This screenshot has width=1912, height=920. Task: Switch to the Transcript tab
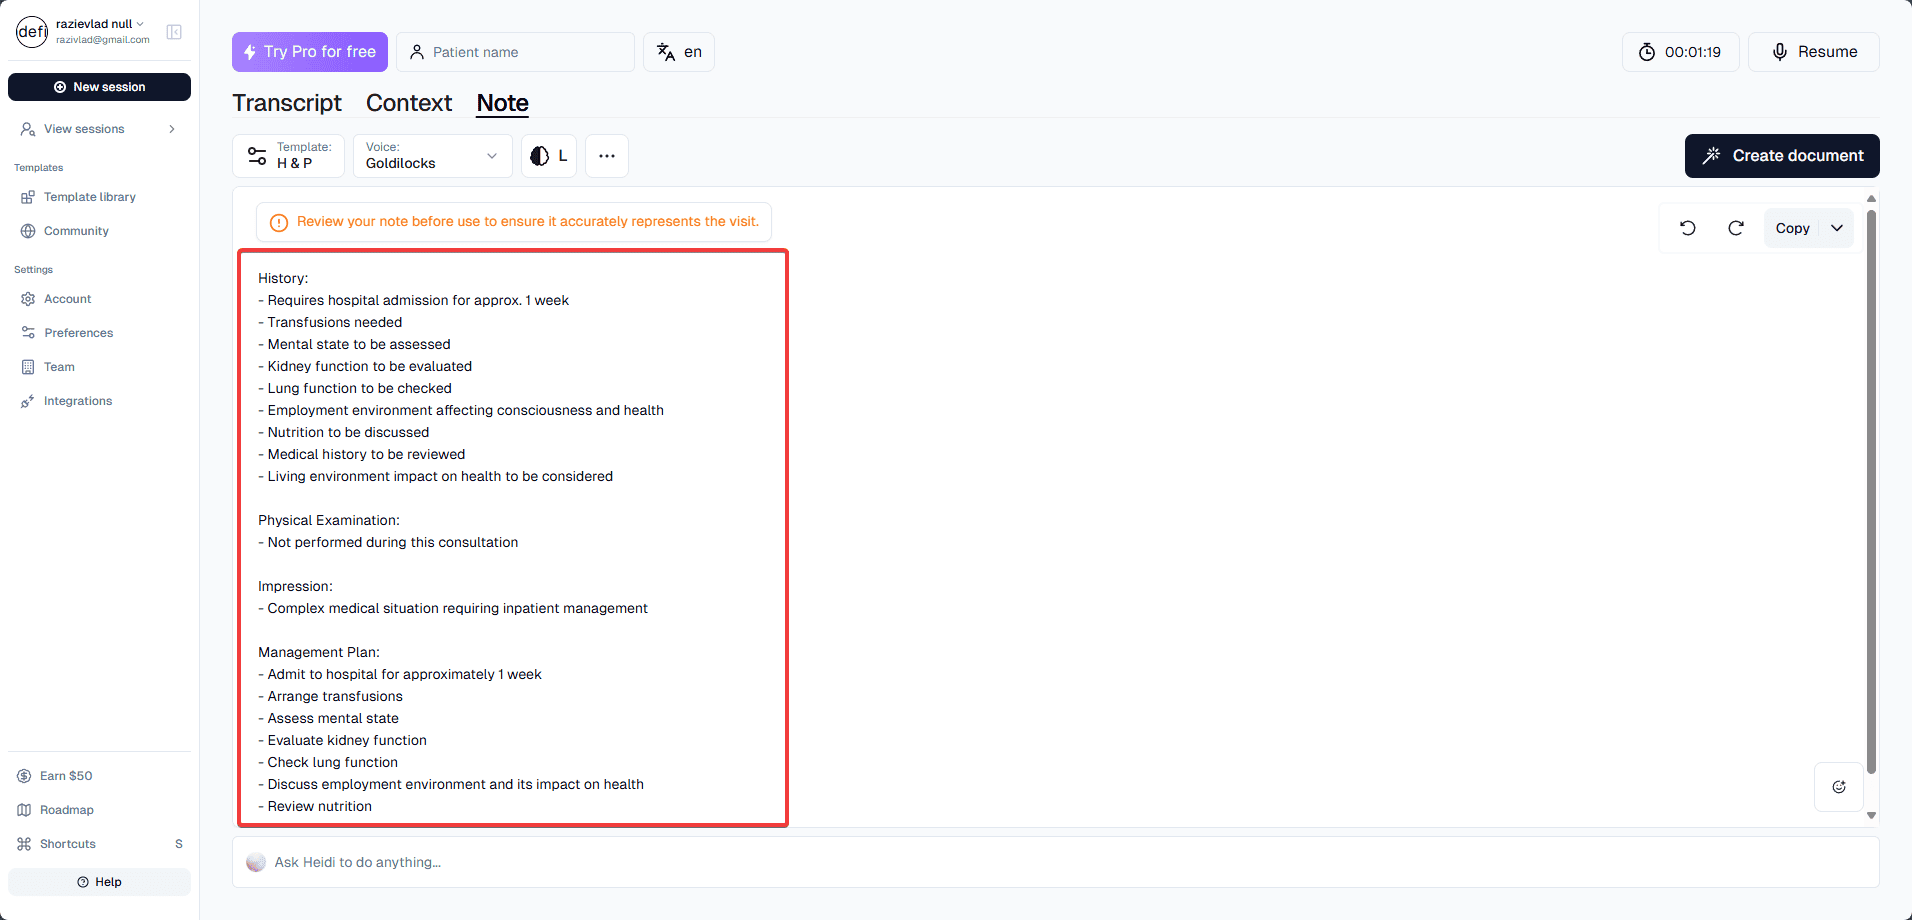287,103
